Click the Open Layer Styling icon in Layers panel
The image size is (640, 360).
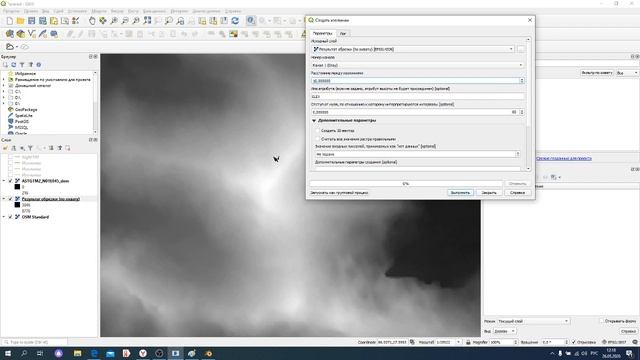coord(5,148)
